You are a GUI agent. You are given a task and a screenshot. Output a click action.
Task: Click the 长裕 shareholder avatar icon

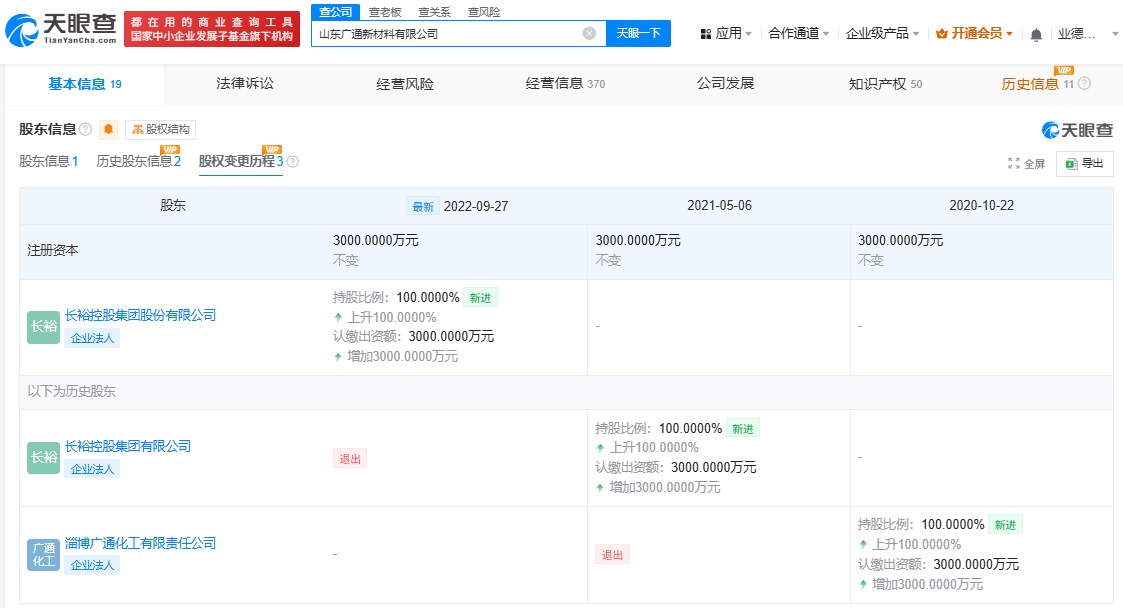click(x=43, y=326)
